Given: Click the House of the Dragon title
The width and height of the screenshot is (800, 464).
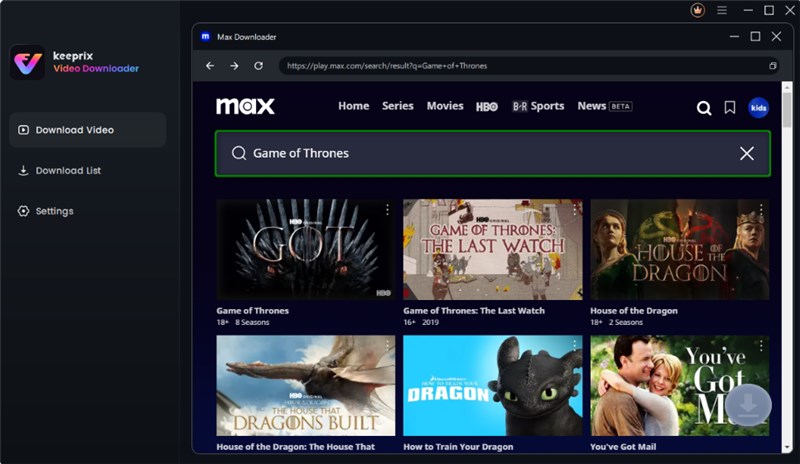Looking at the screenshot, I should (634, 310).
